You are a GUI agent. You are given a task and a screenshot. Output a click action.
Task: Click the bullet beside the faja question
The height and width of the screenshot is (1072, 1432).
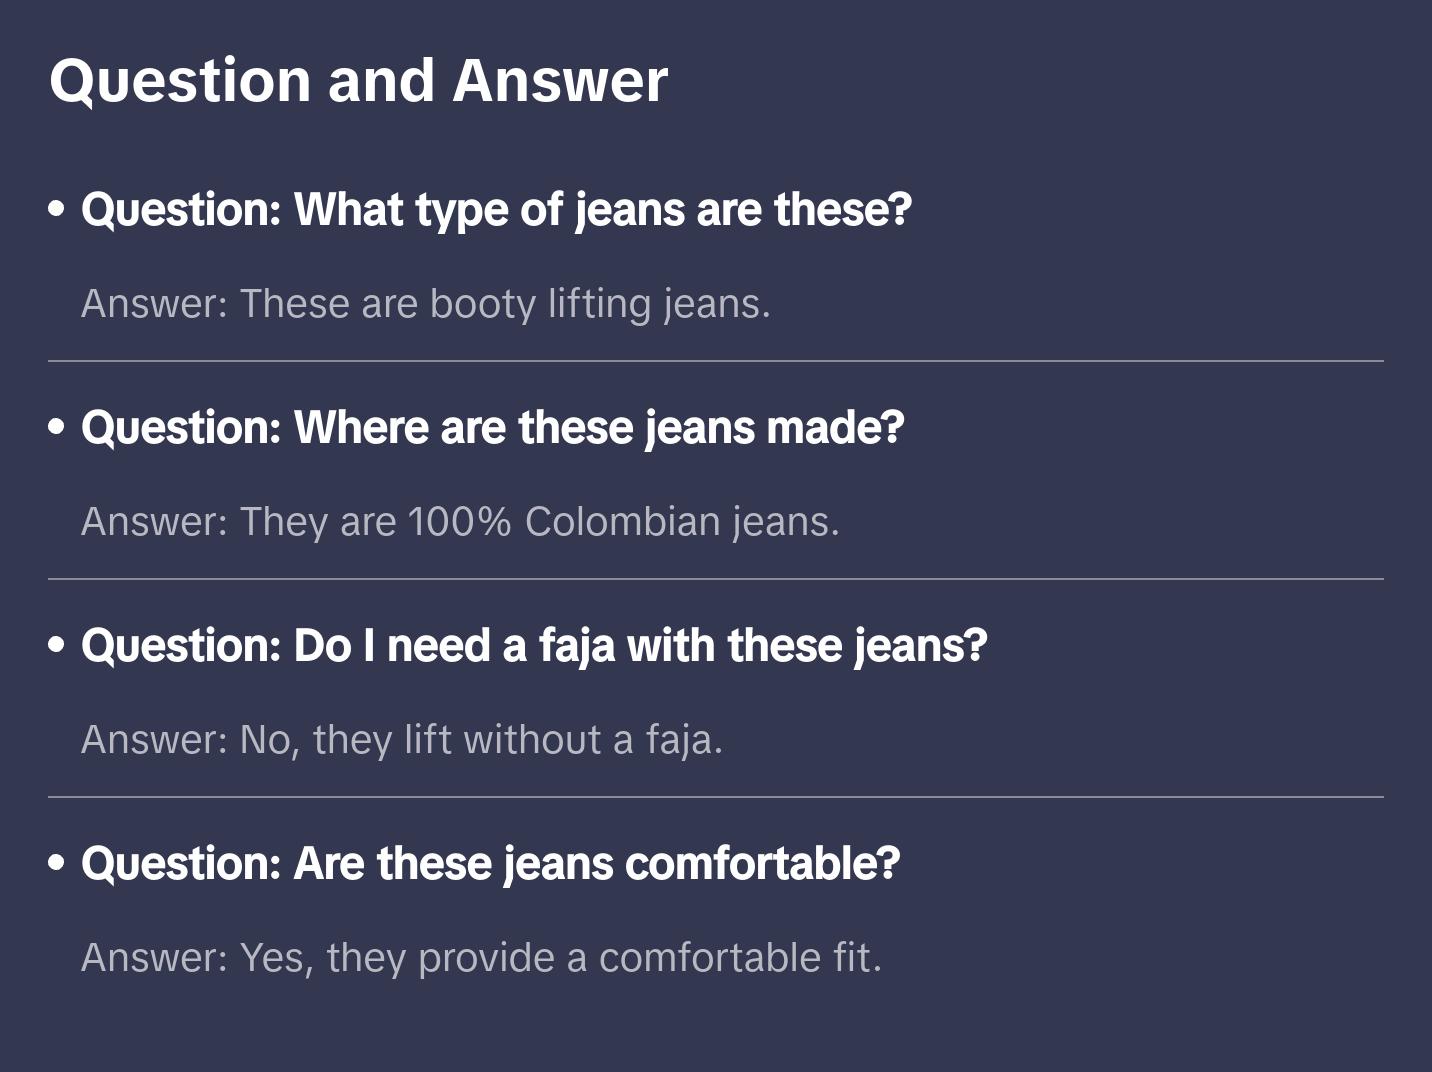pyautogui.click(x=57, y=646)
